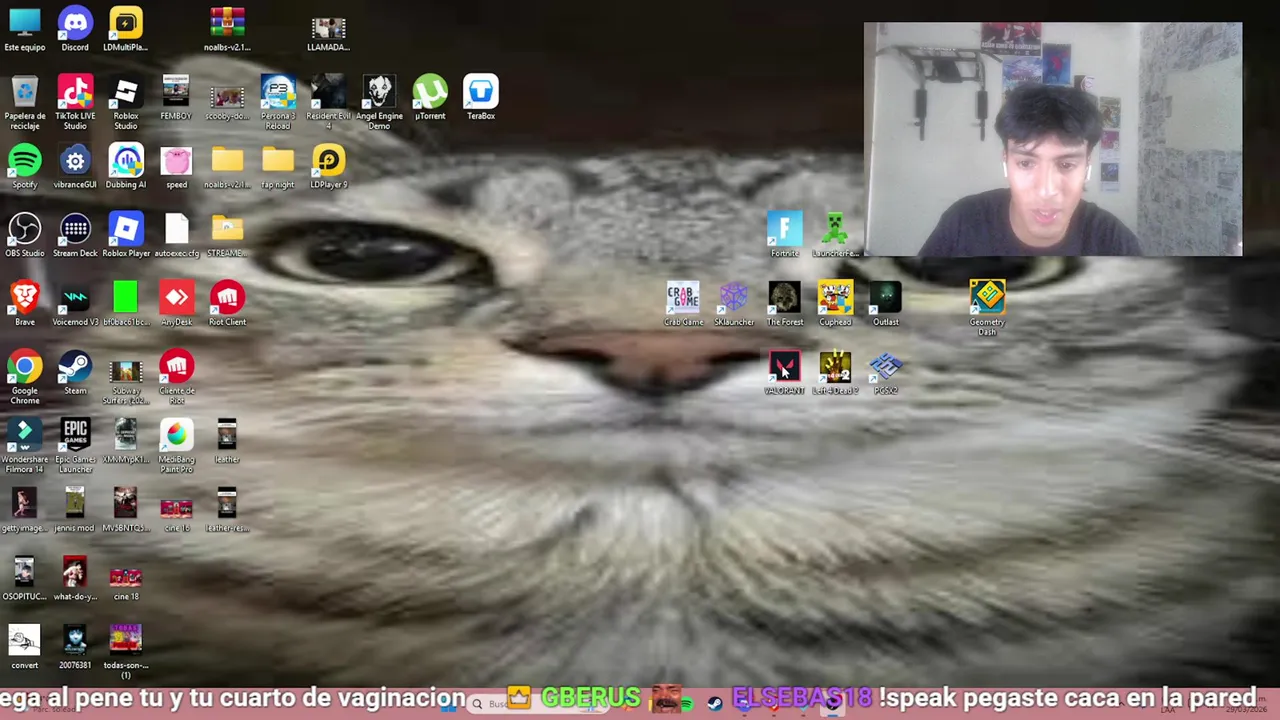The image size is (1280, 720).
Task: Launch Dubbing AI app
Action: (126, 166)
